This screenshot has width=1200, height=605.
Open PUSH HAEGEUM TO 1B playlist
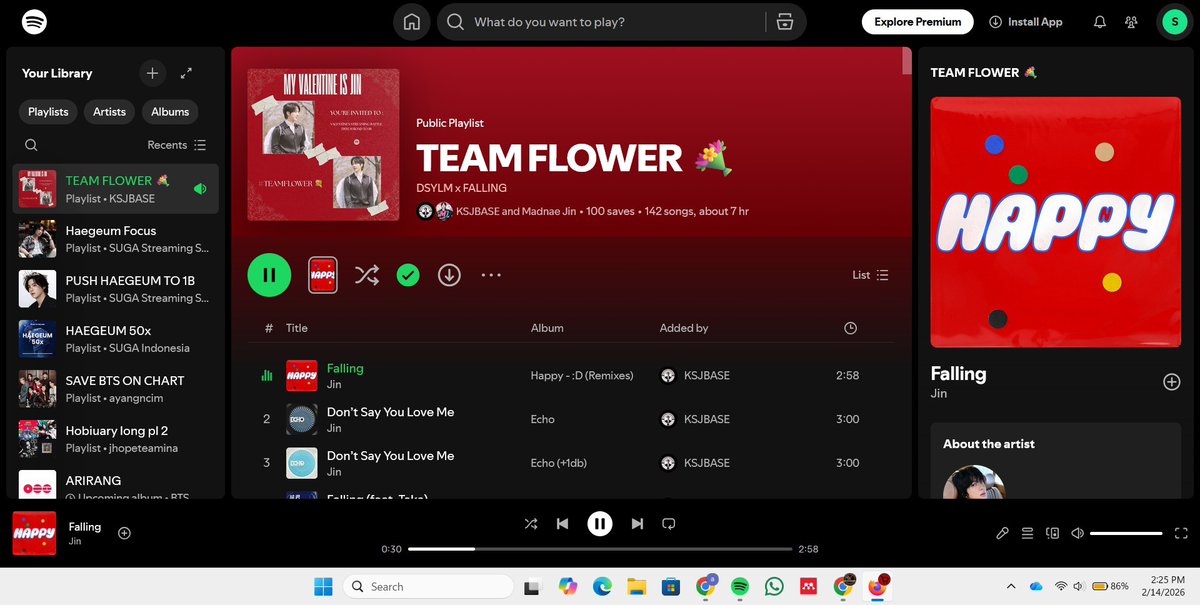pyautogui.click(x=116, y=289)
